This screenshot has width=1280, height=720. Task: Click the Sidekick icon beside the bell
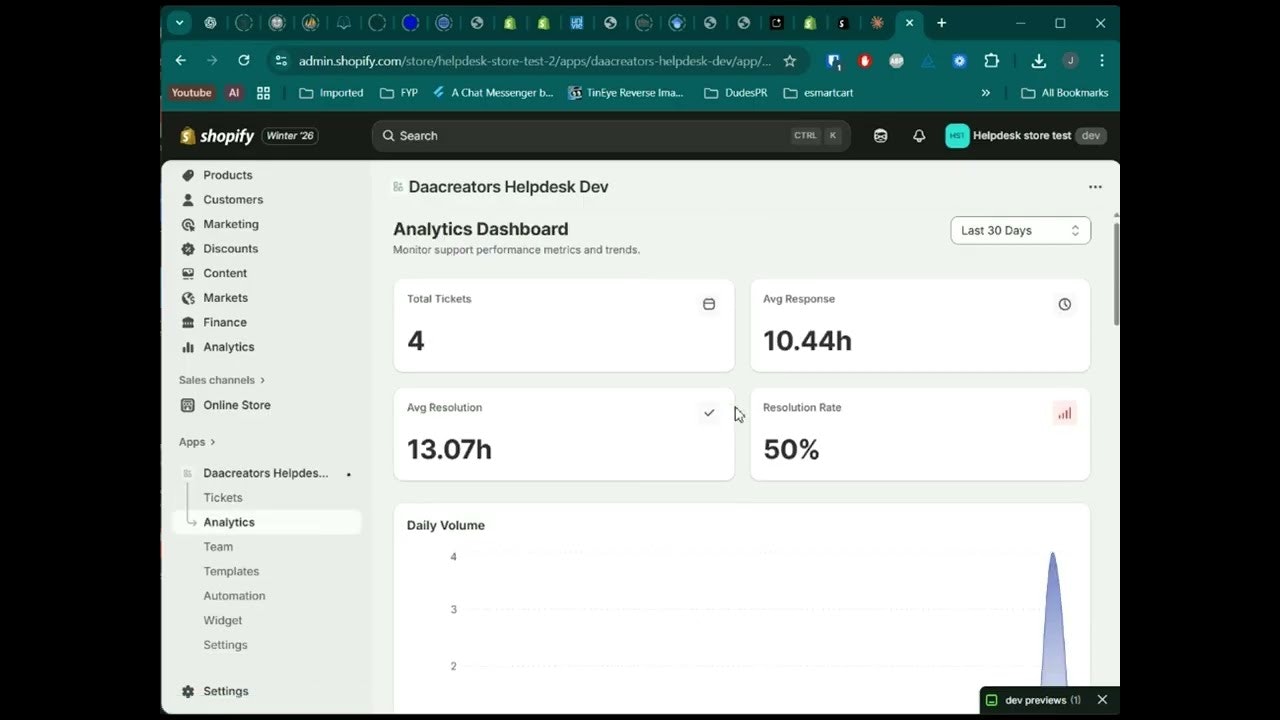(880, 136)
